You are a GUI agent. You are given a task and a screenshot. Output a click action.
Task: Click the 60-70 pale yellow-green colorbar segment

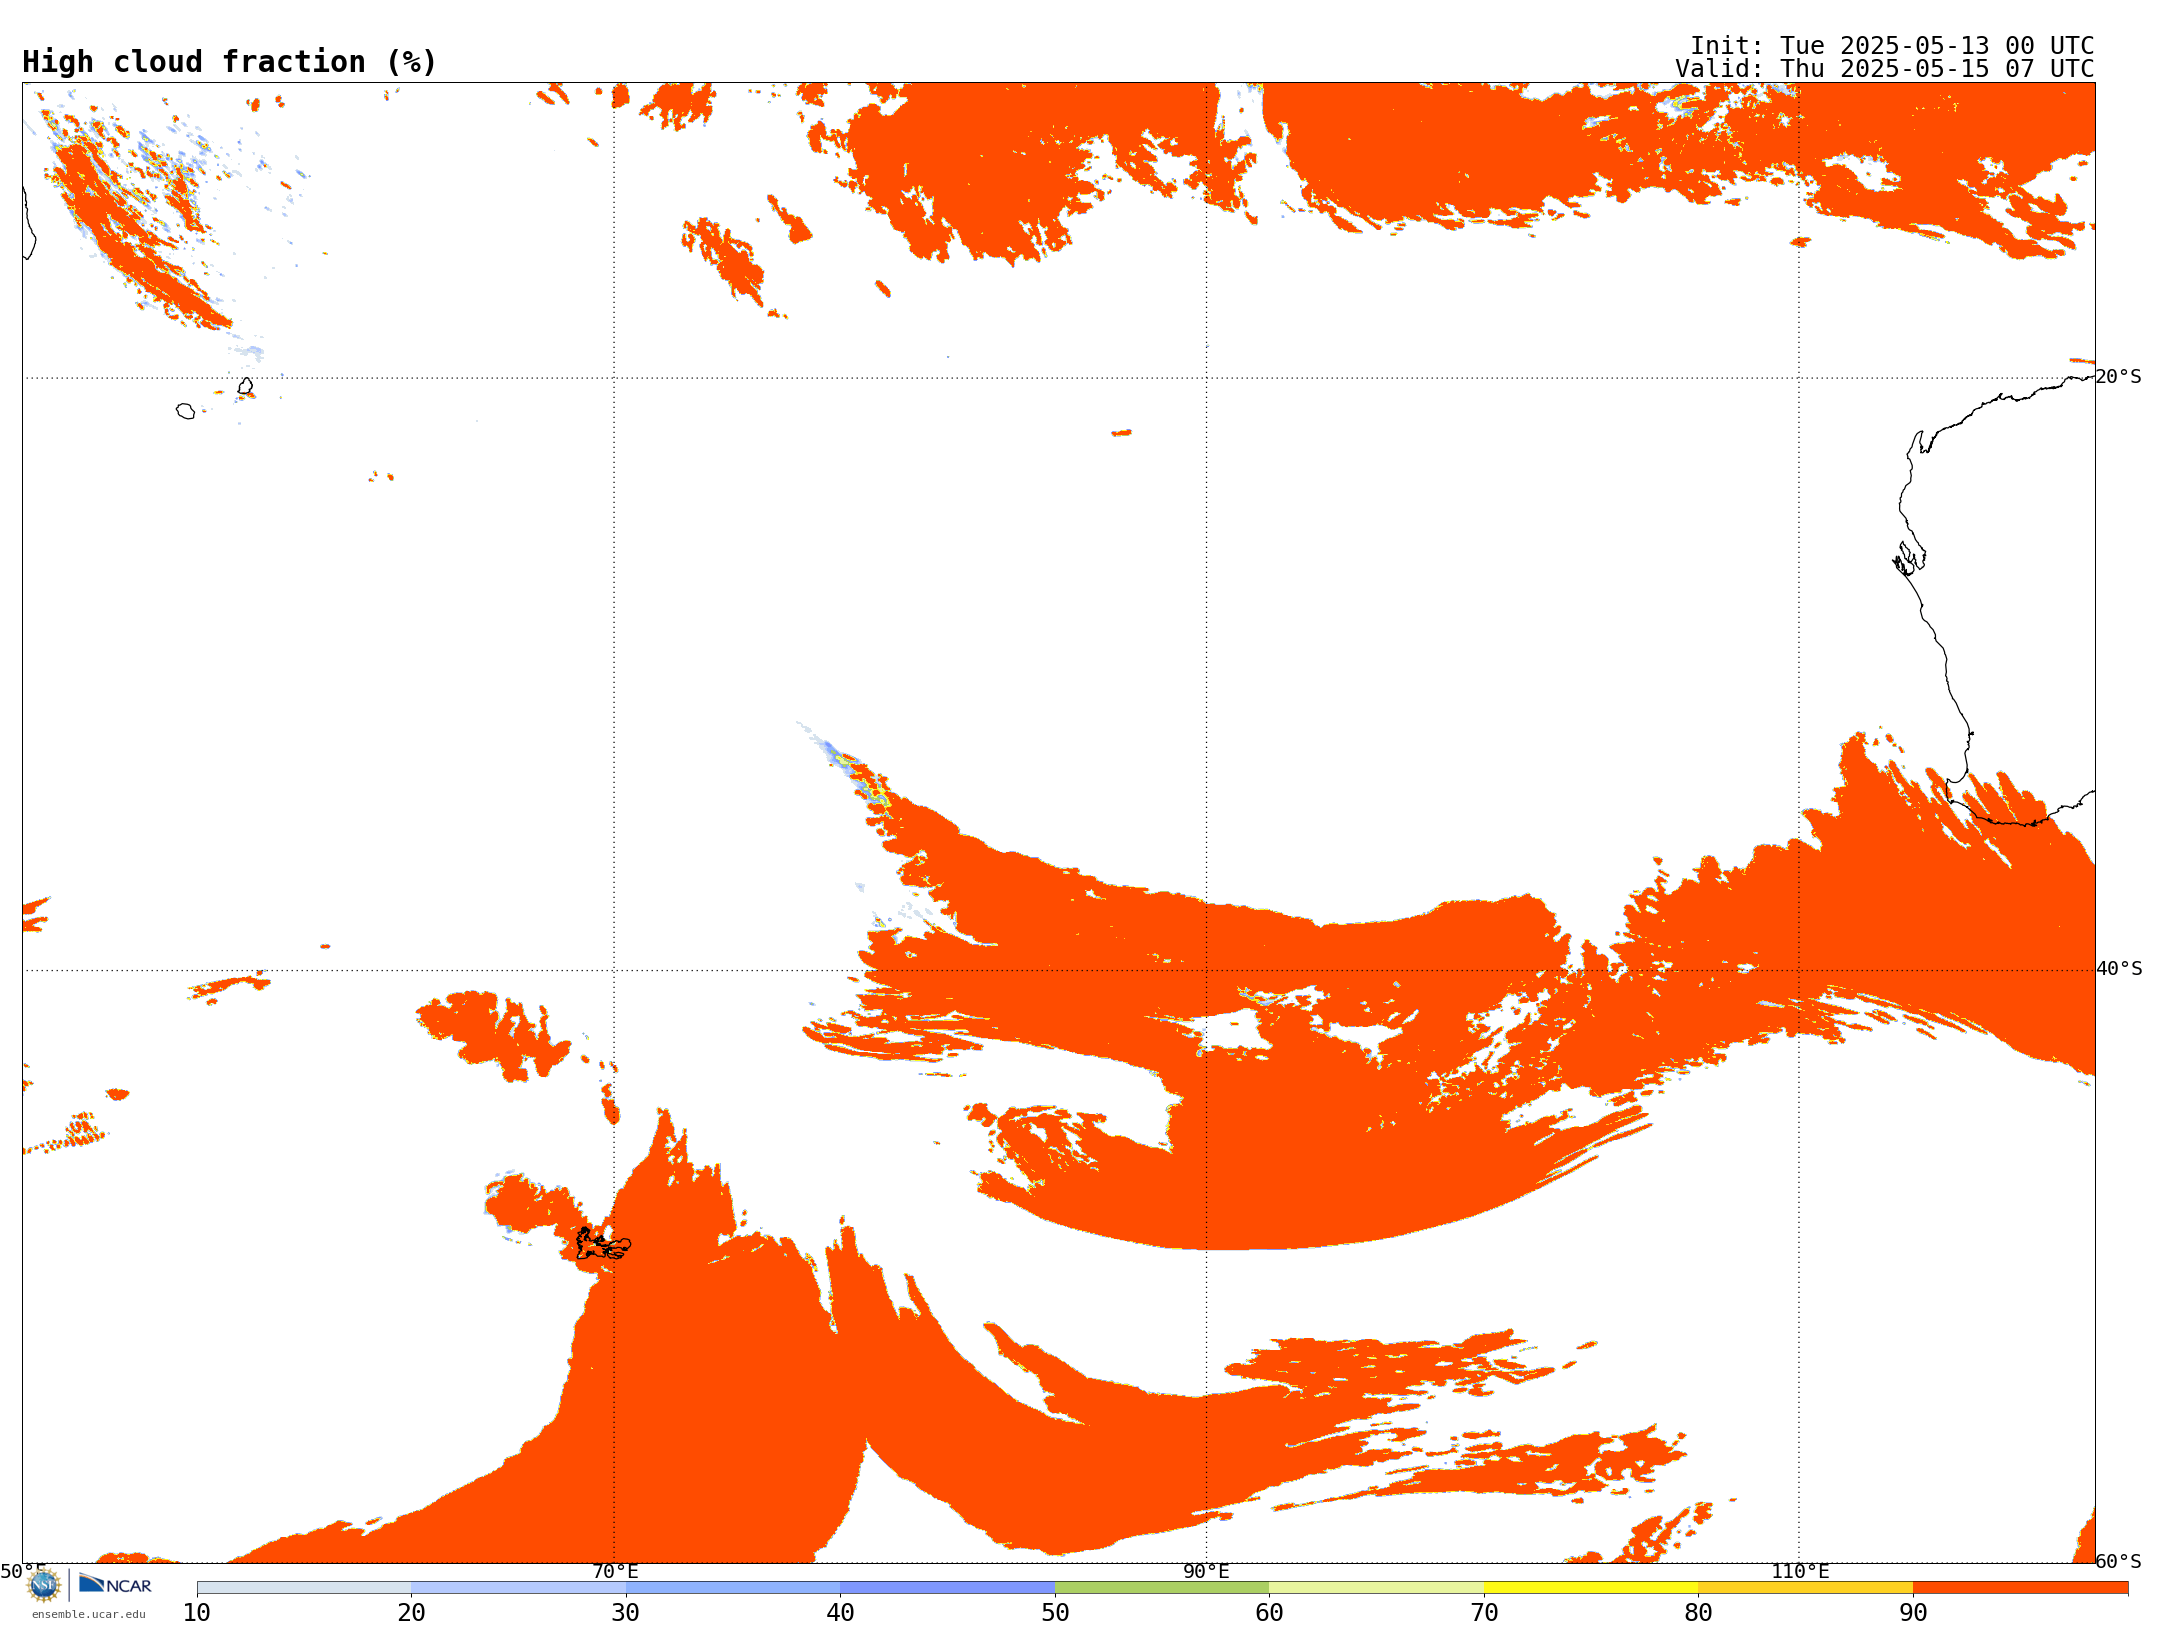tap(1377, 1588)
